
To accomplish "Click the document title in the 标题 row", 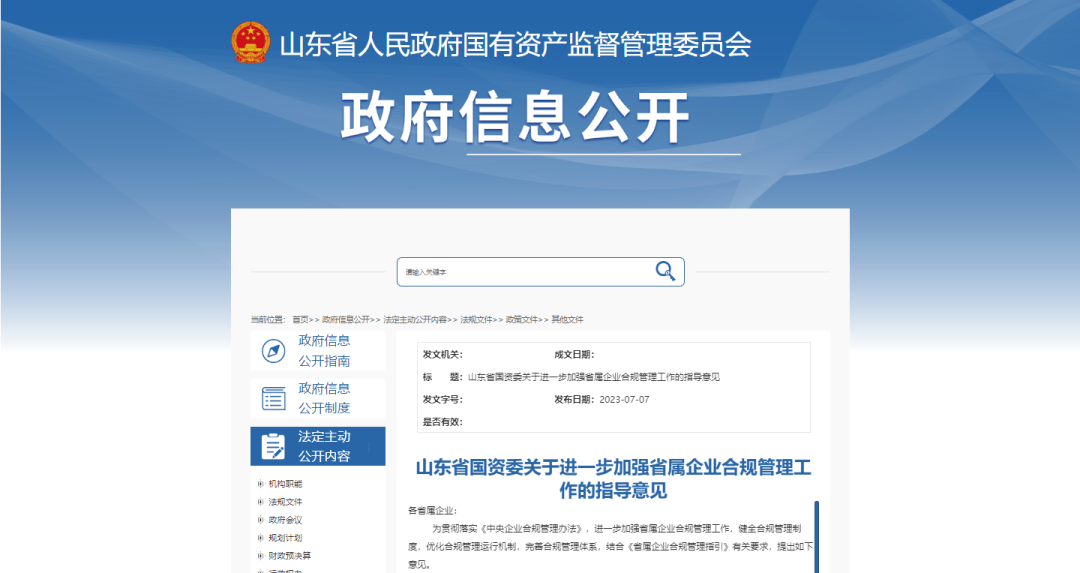I will tap(594, 377).
